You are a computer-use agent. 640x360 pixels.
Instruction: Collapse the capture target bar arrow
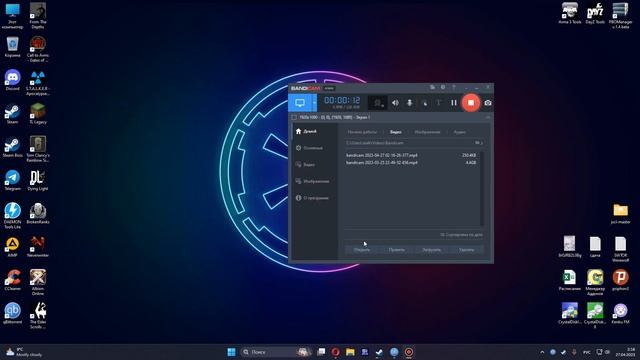[487, 117]
